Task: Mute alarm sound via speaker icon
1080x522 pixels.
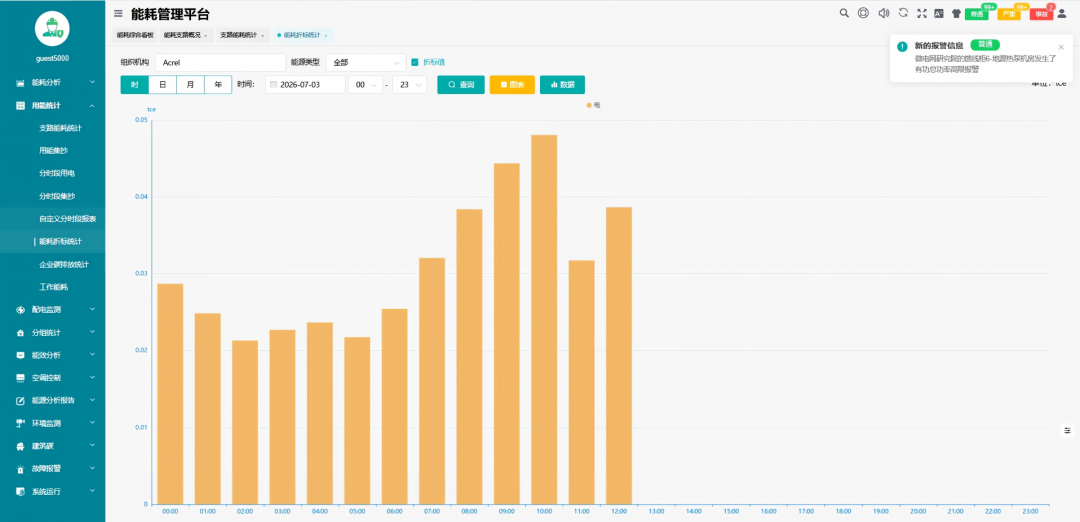Action: [884, 13]
